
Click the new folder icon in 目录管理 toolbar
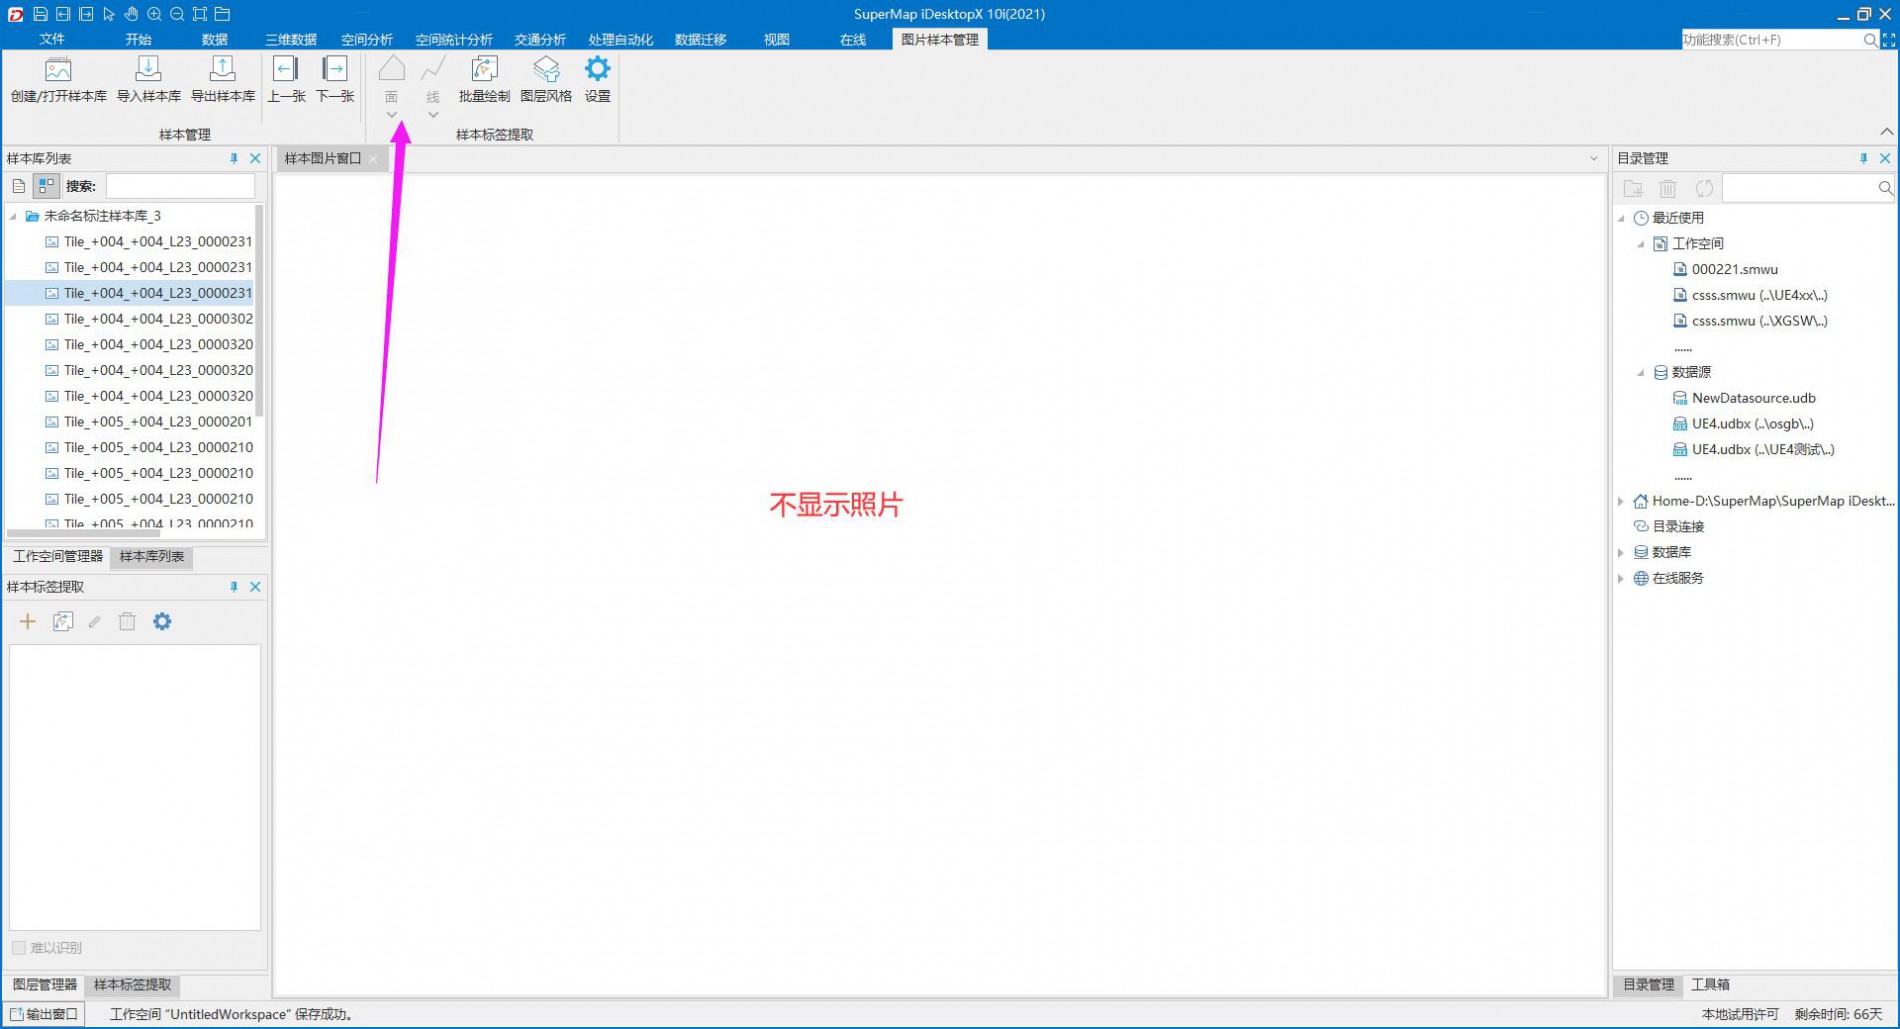[x=1633, y=188]
